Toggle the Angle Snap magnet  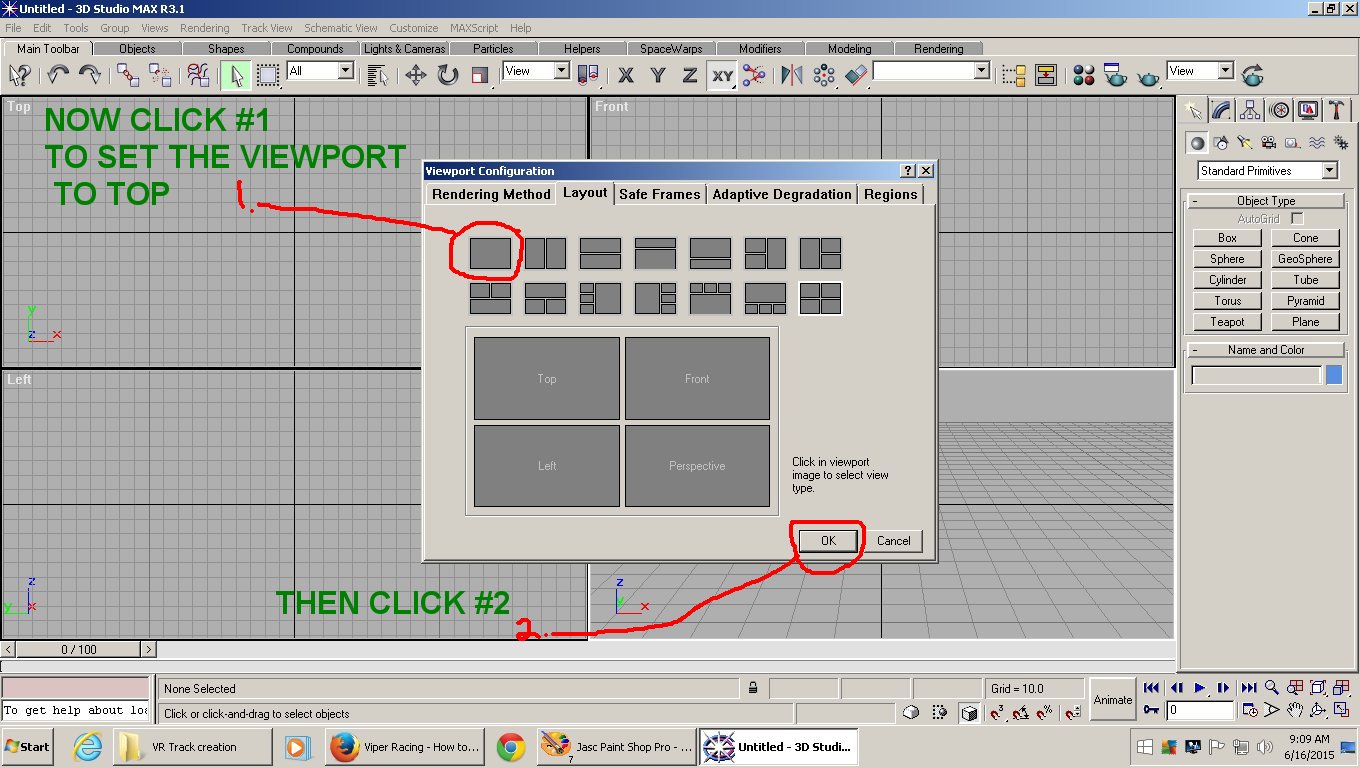pos(1021,713)
